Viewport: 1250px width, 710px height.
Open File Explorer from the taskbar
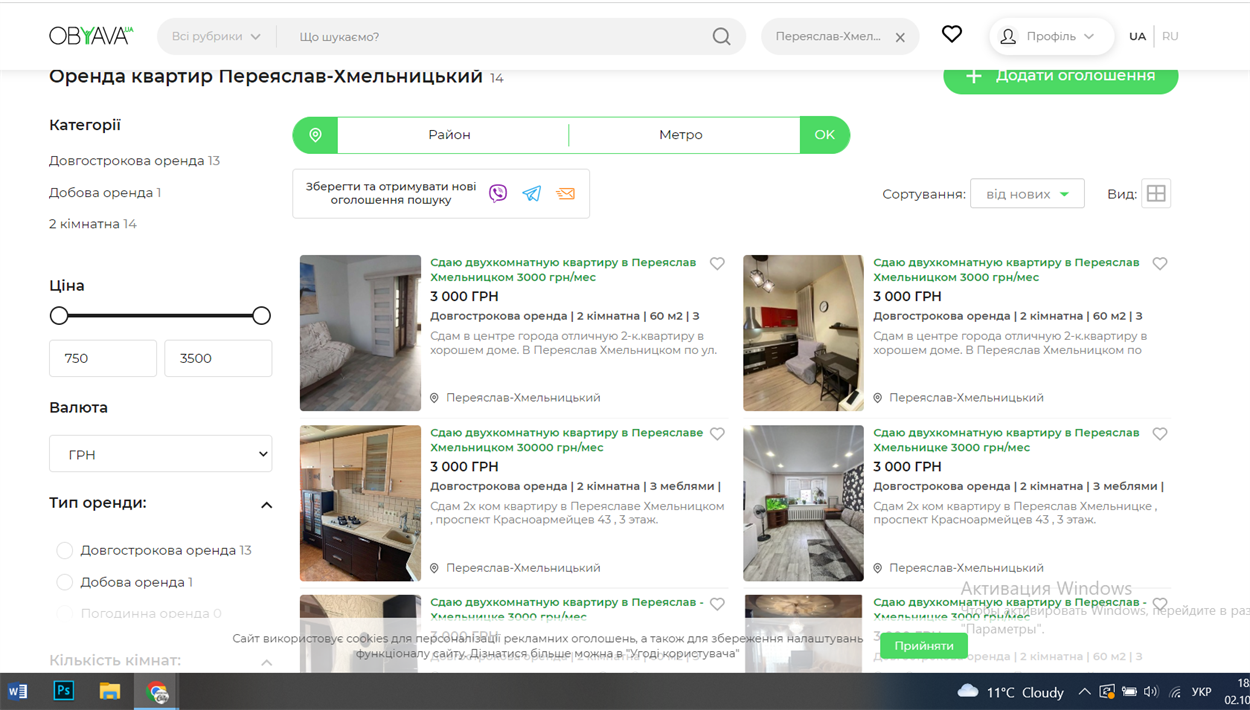click(x=110, y=691)
